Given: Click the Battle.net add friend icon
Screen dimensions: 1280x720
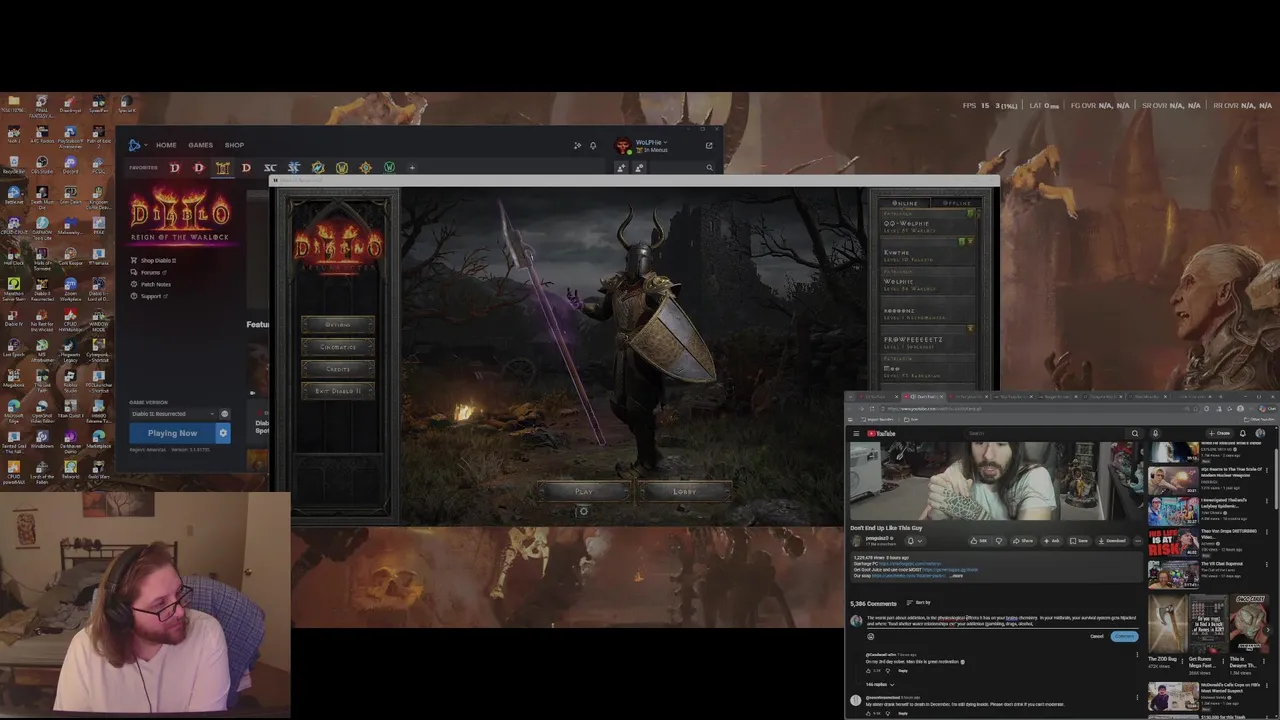Looking at the screenshot, I should [621, 168].
